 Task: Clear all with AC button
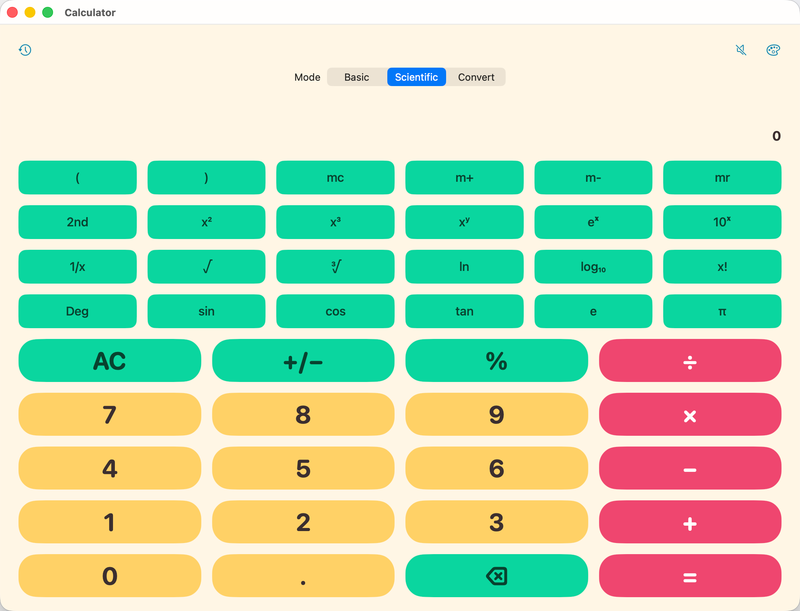110,361
